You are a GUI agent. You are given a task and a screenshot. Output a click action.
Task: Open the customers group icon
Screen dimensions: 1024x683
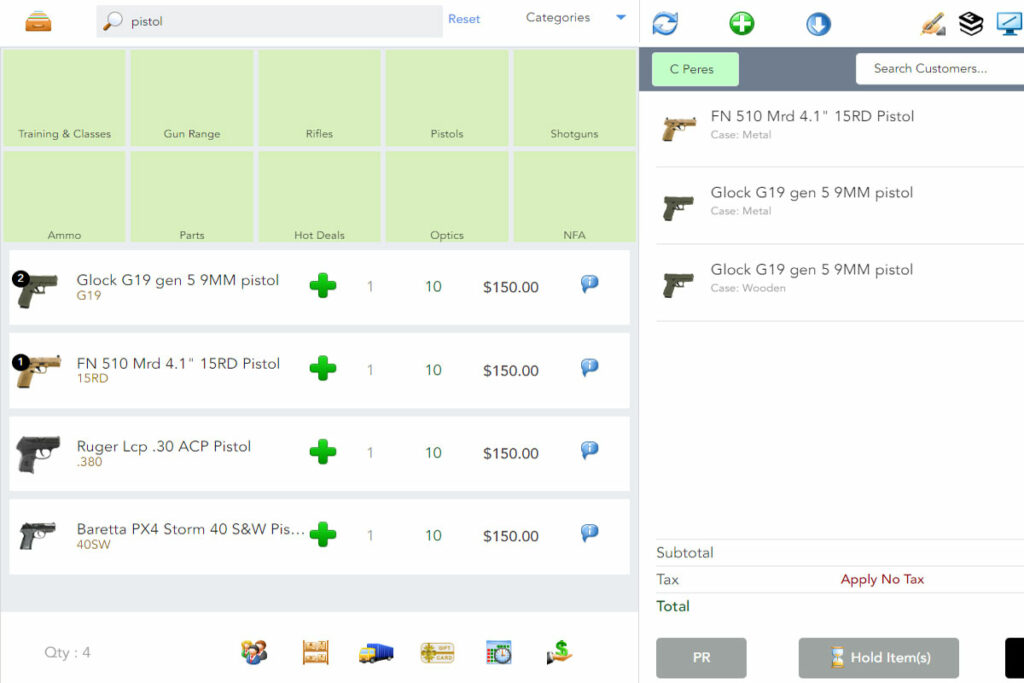(x=254, y=652)
